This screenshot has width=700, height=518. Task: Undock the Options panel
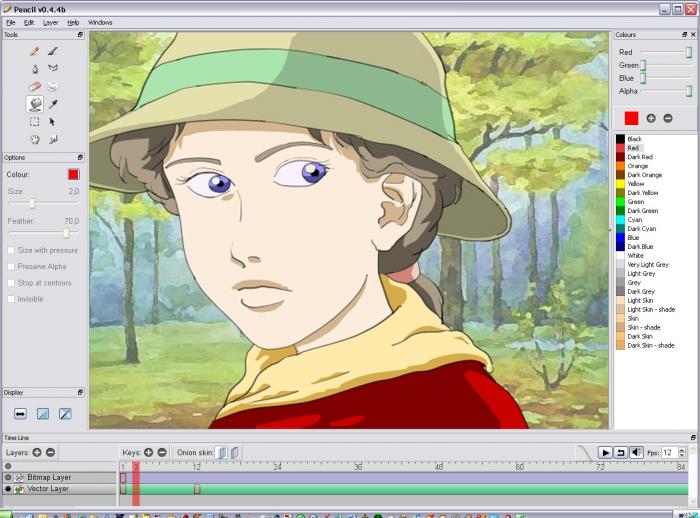point(80,157)
